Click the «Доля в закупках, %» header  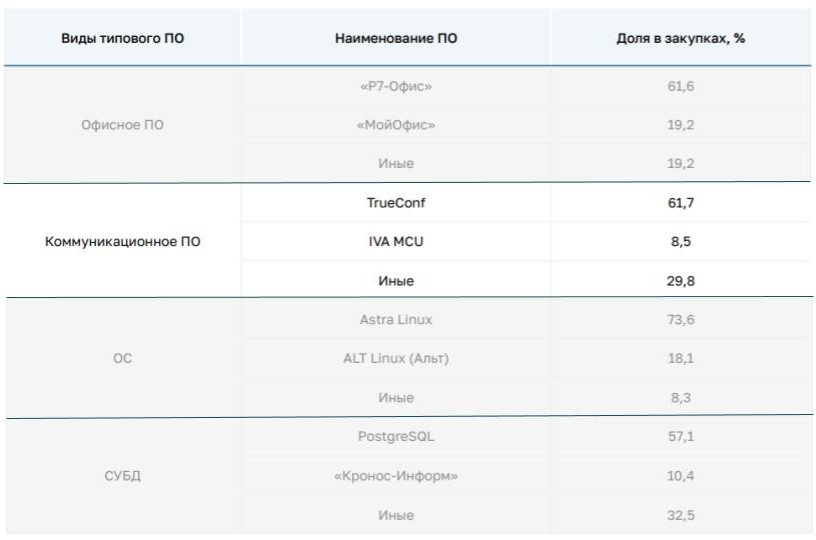pos(682,37)
